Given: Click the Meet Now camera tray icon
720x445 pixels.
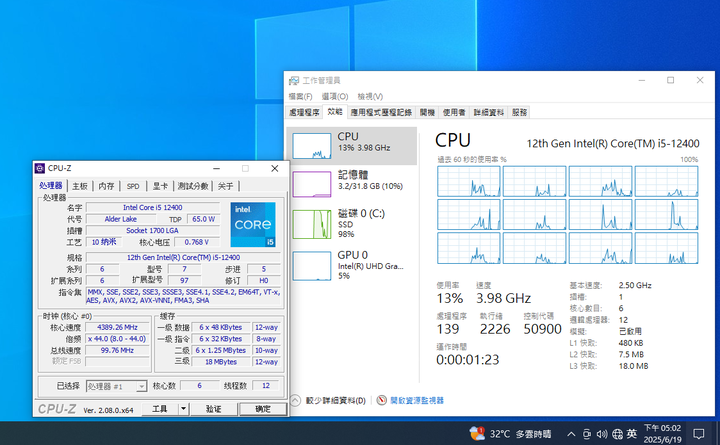Looking at the screenshot, I should click(x=587, y=434).
